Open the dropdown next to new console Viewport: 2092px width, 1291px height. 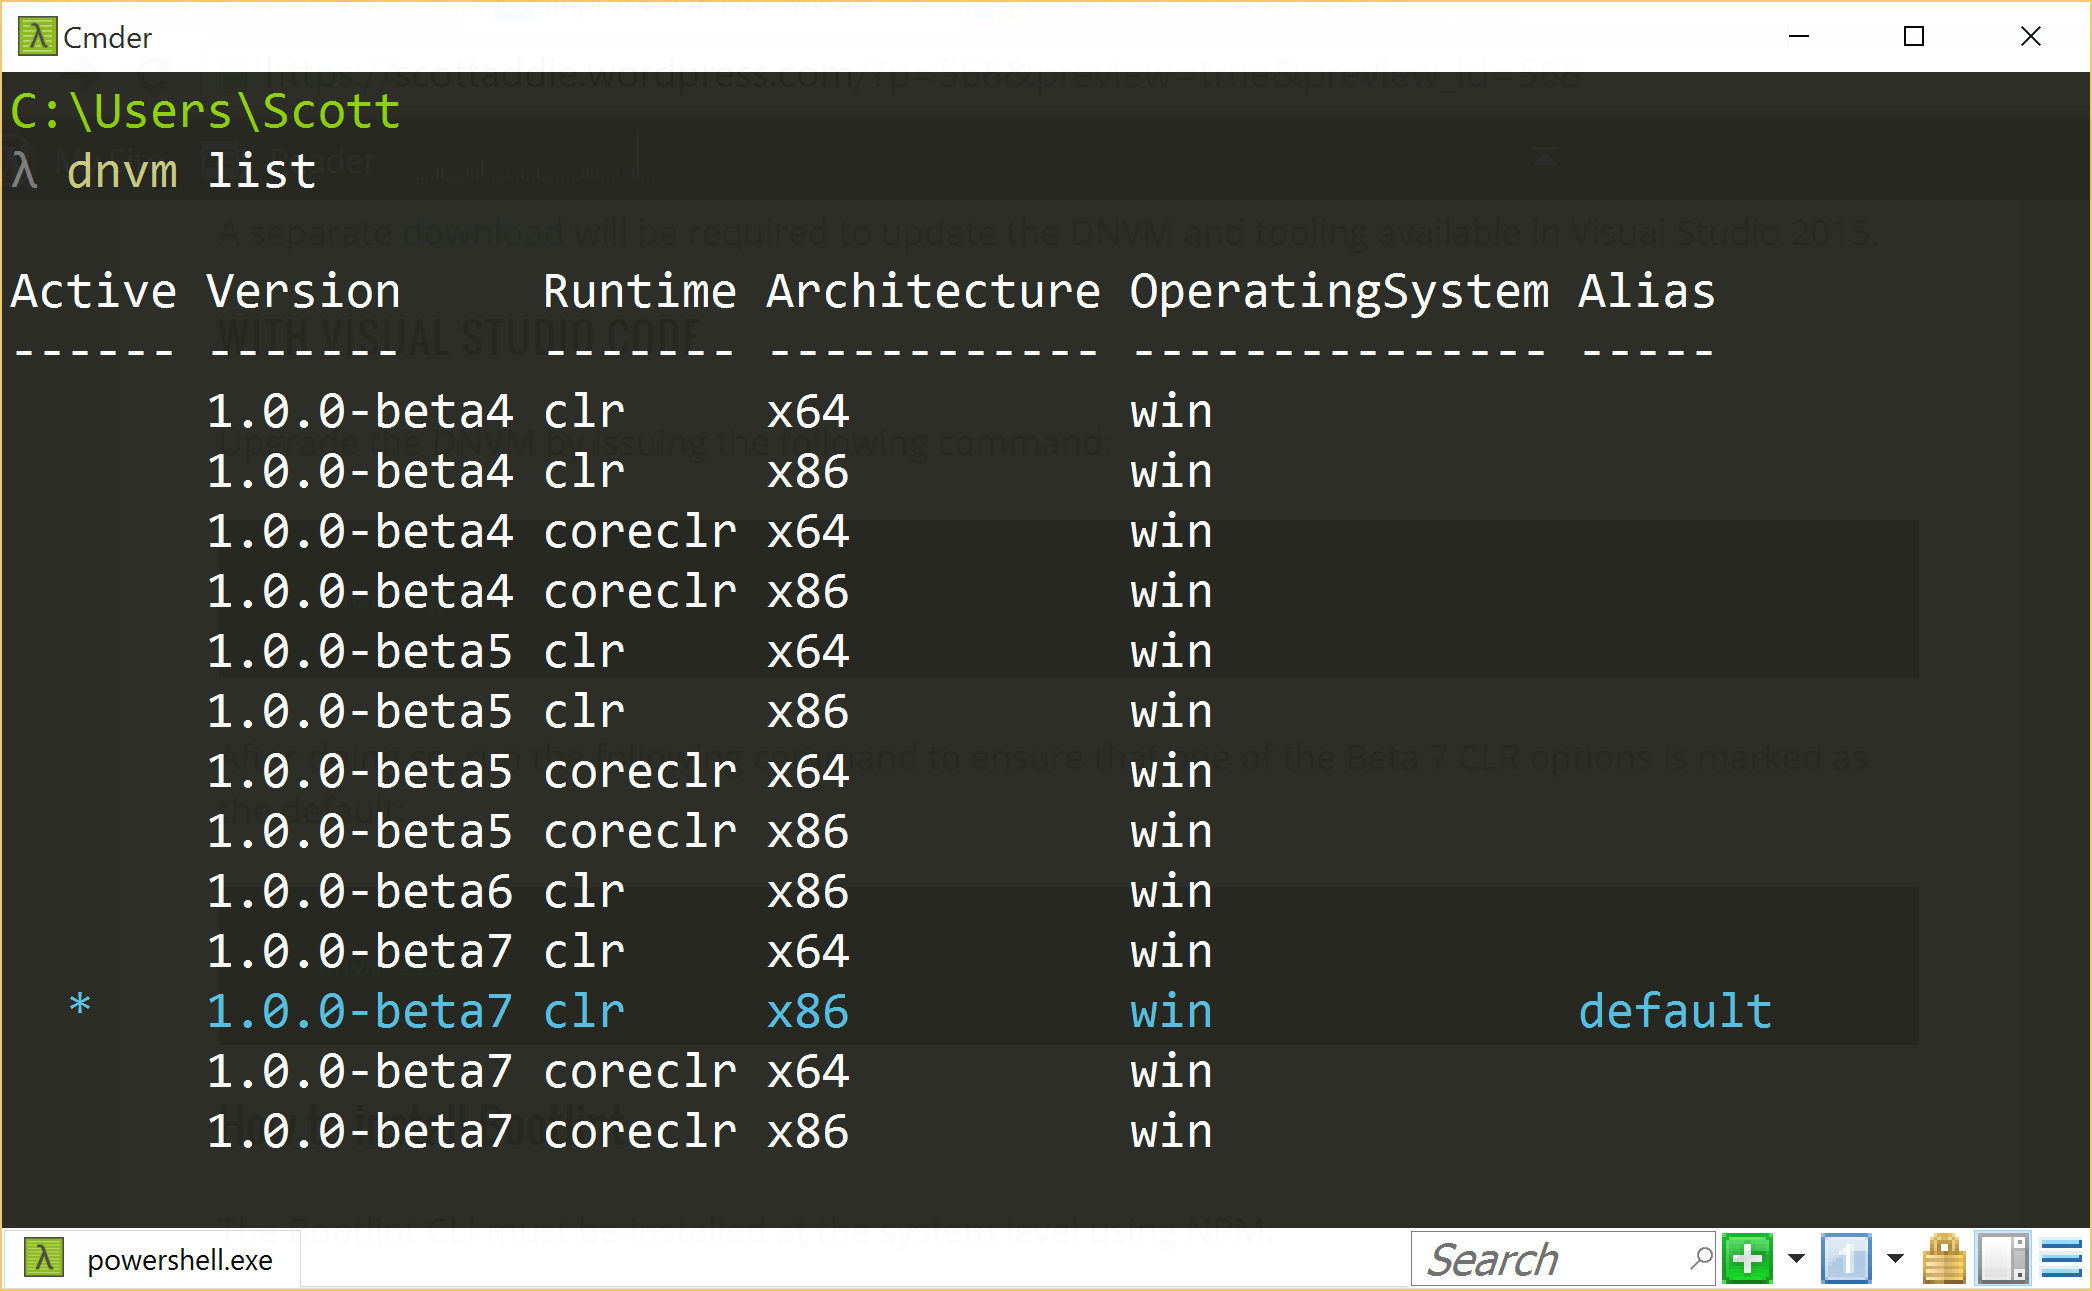point(1796,1259)
